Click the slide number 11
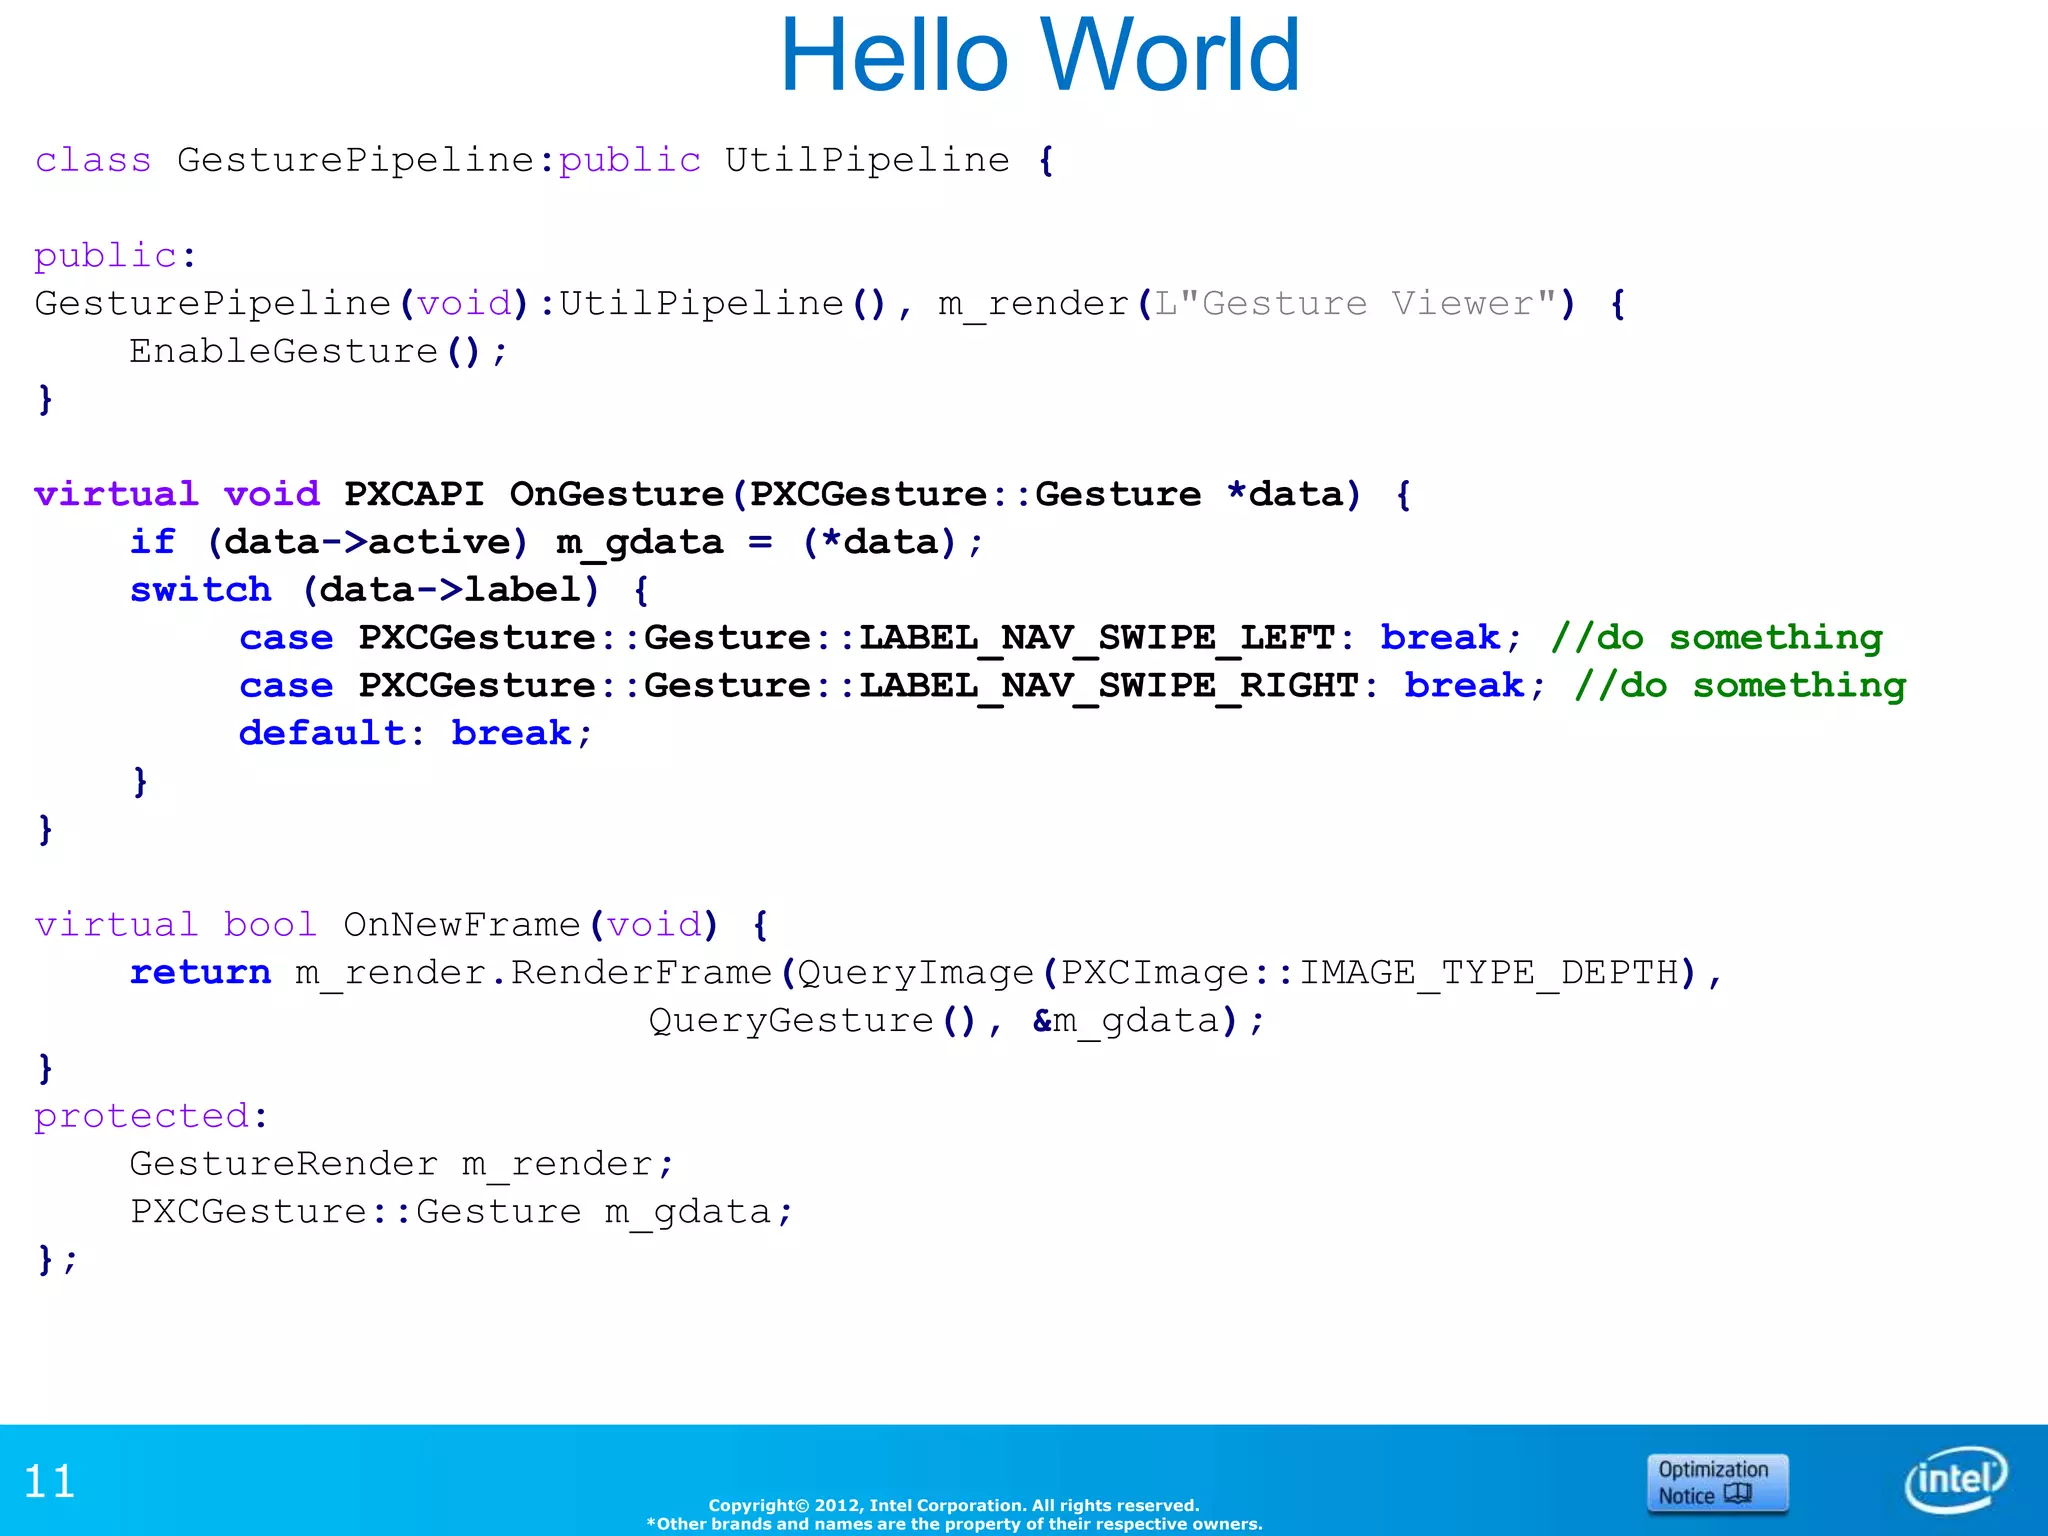 click(49, 1481)
